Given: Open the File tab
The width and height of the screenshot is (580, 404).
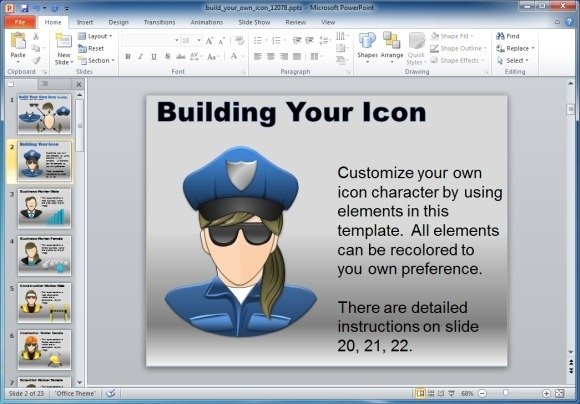Looking at the screenshot, I should [x=20, y=22].
